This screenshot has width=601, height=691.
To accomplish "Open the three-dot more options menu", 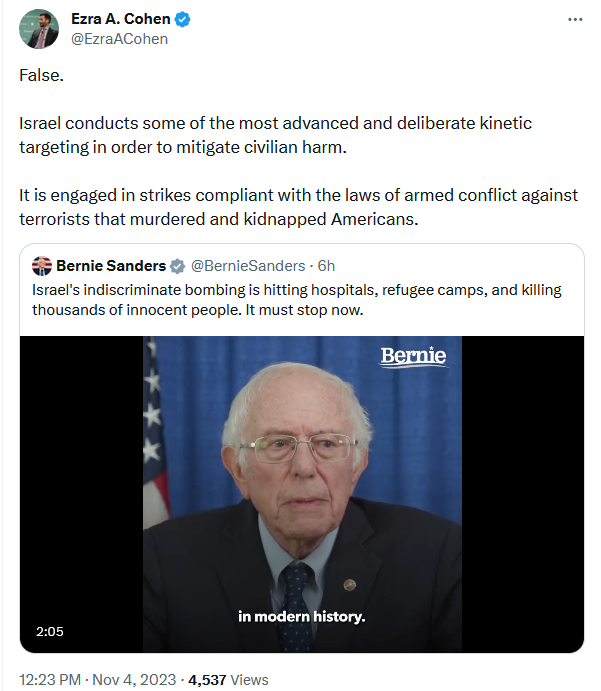I will coord(575,19).
